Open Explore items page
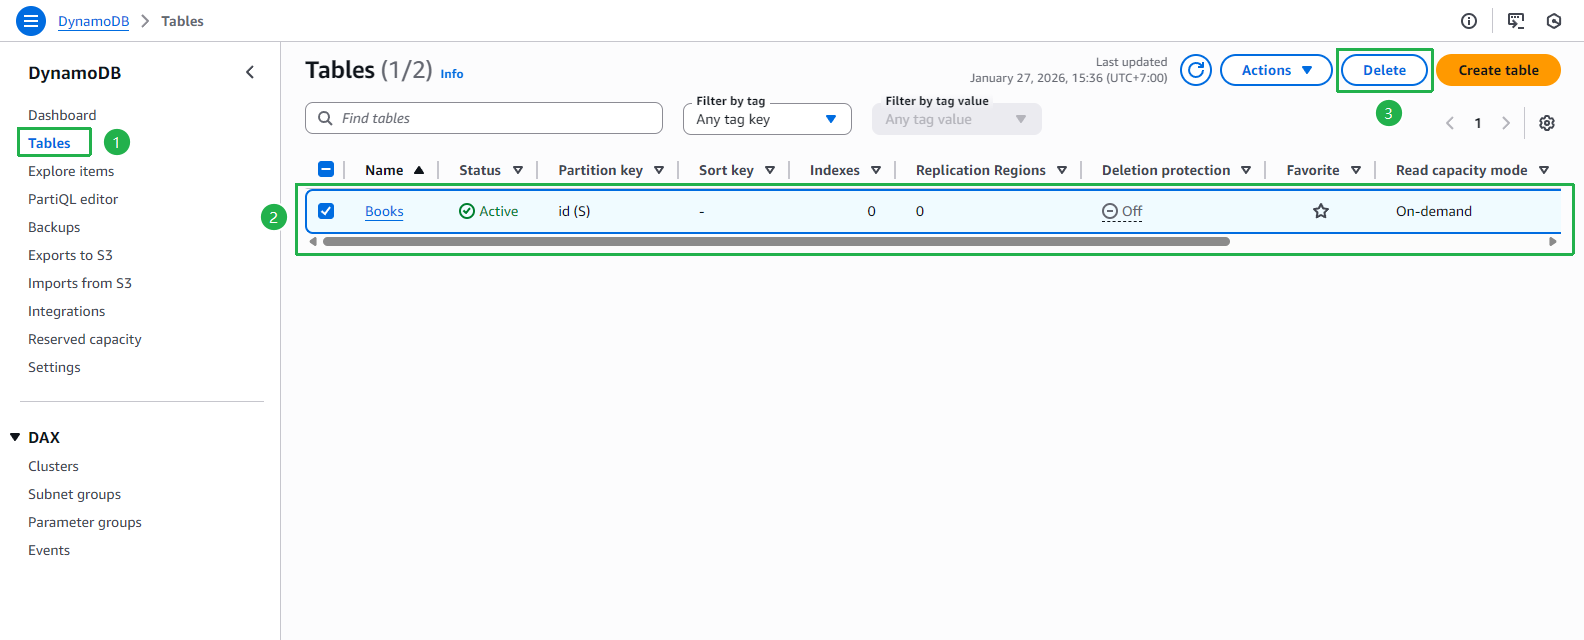The image size is (1584, 640). 71,171
